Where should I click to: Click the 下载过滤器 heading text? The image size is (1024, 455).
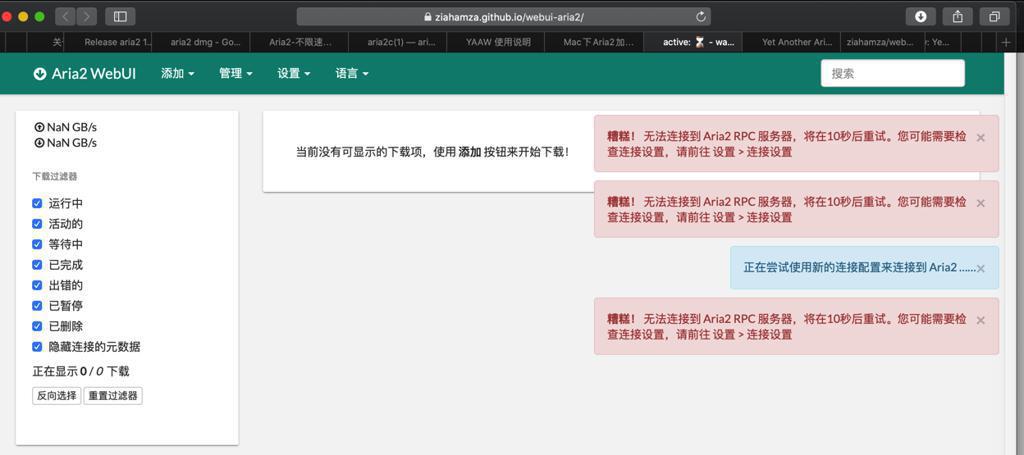[55, 176]
